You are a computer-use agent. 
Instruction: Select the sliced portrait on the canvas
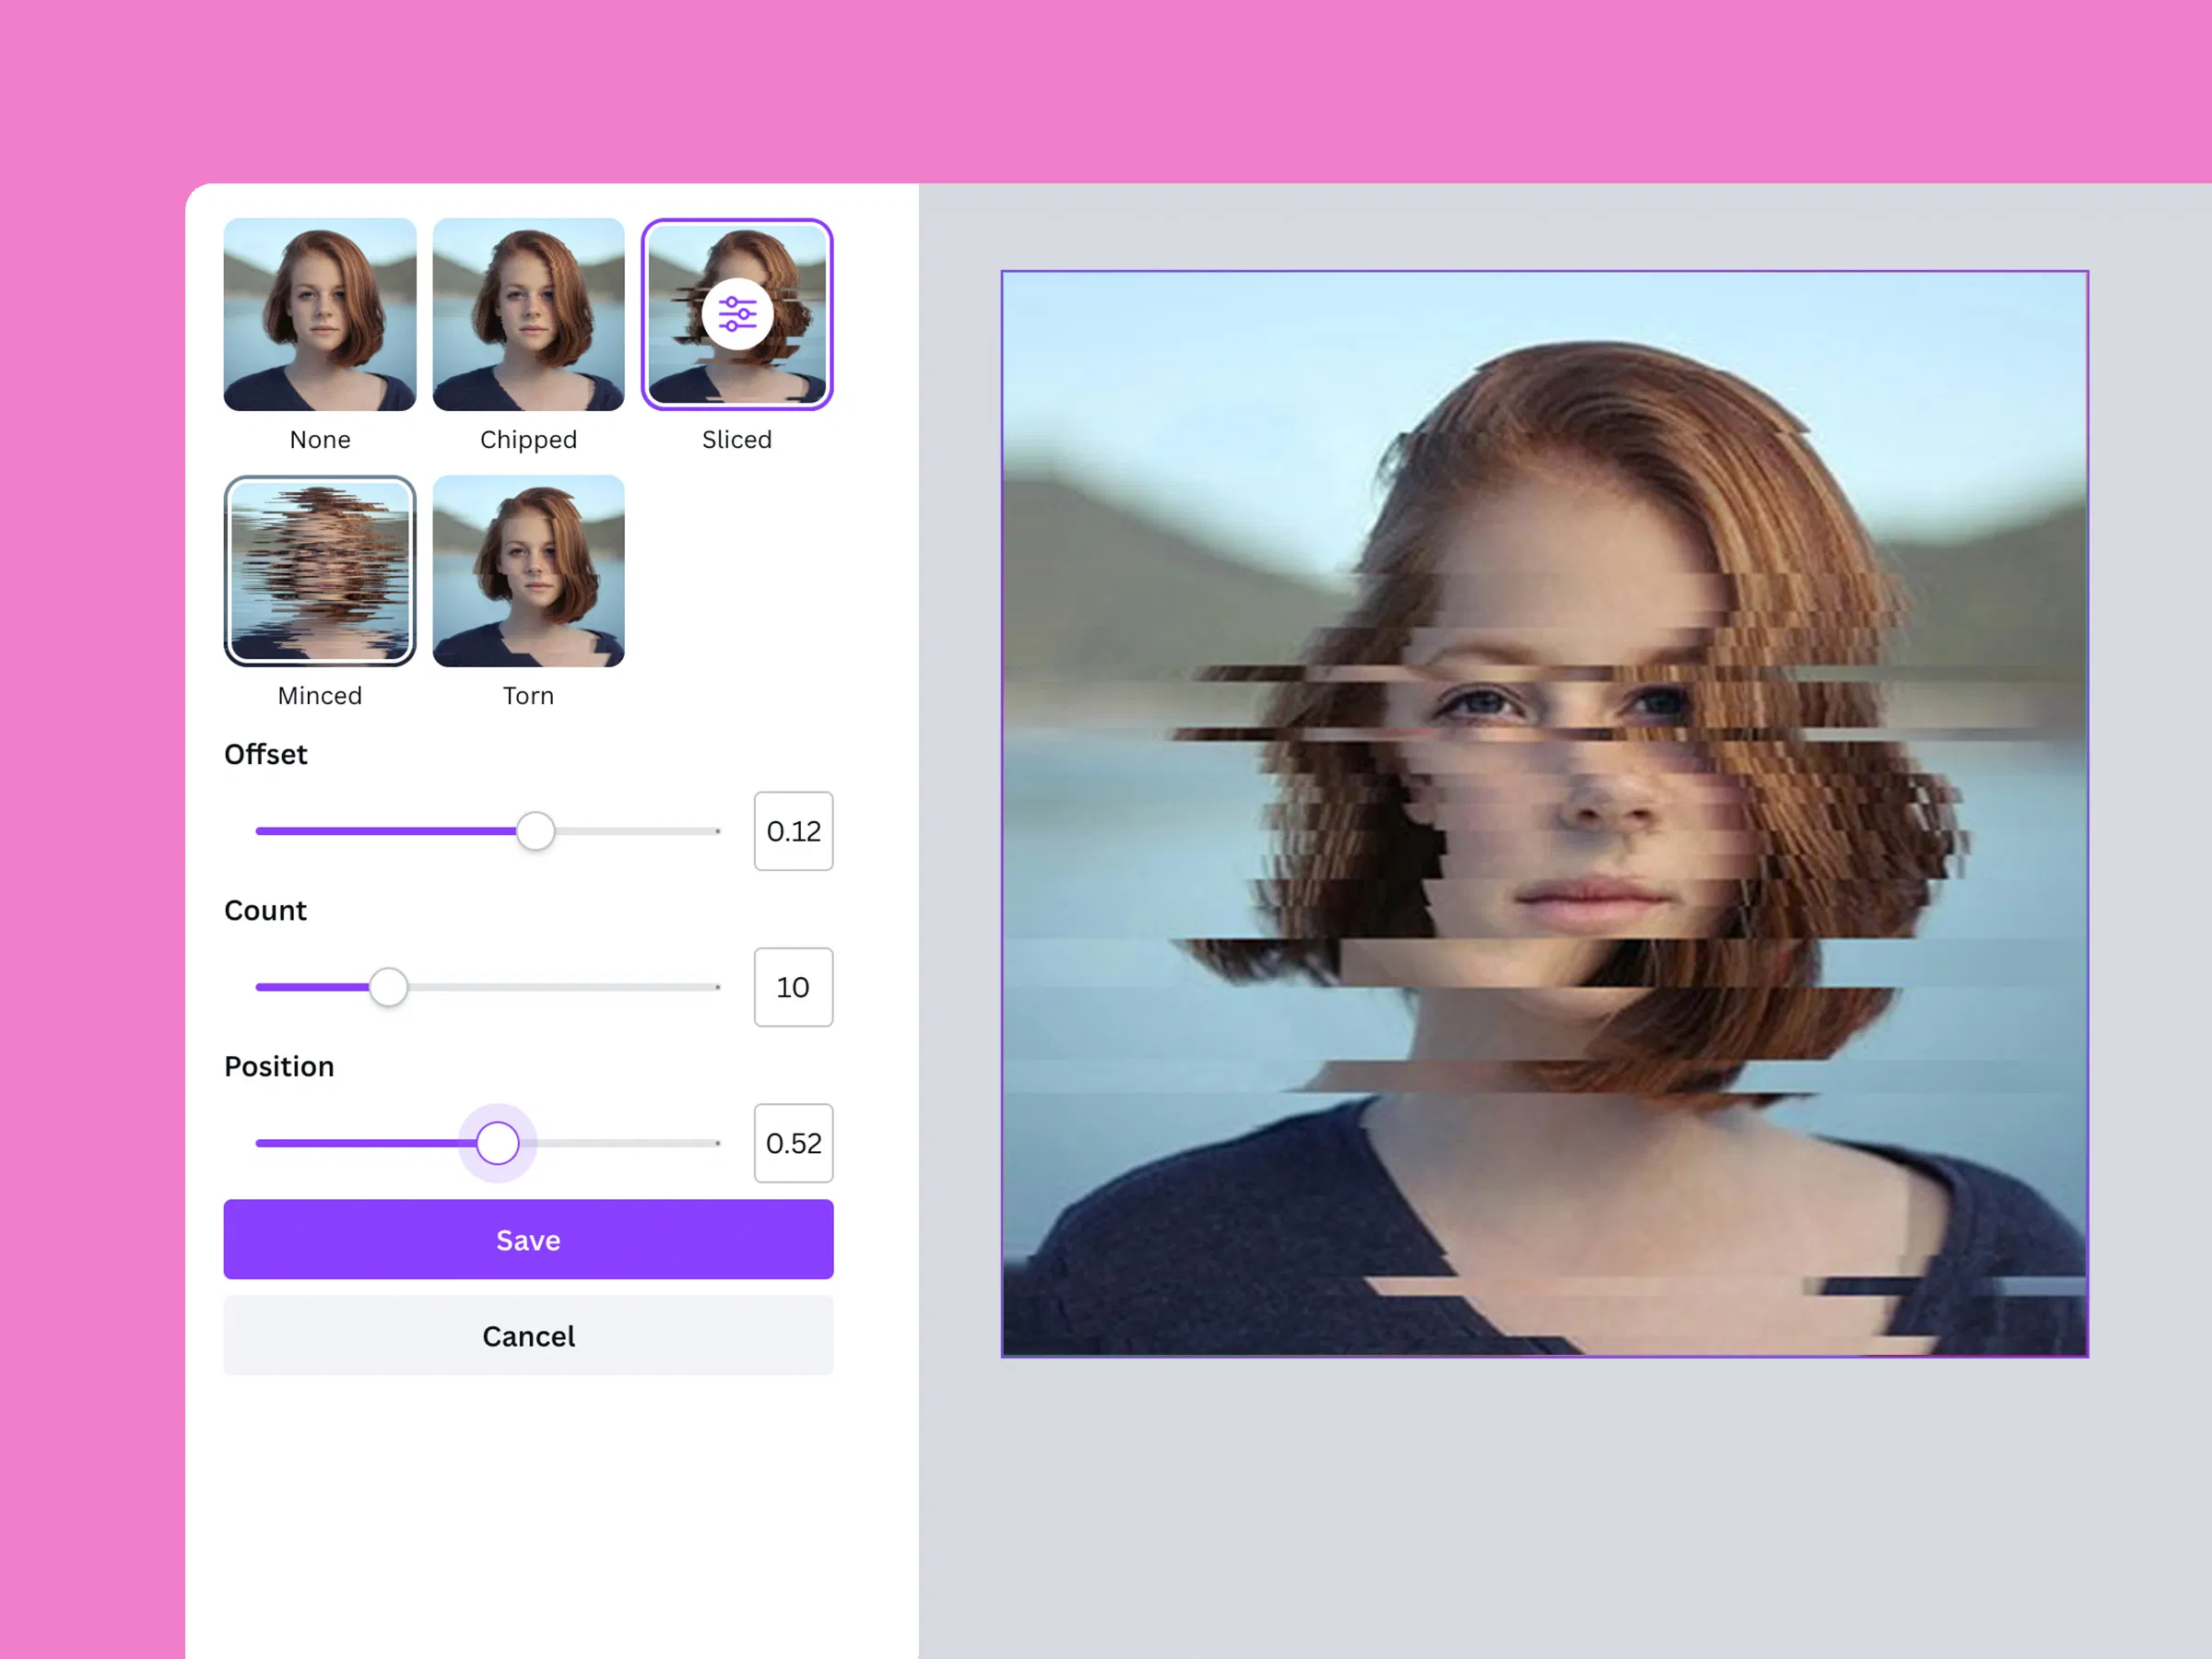[1544, 813]
